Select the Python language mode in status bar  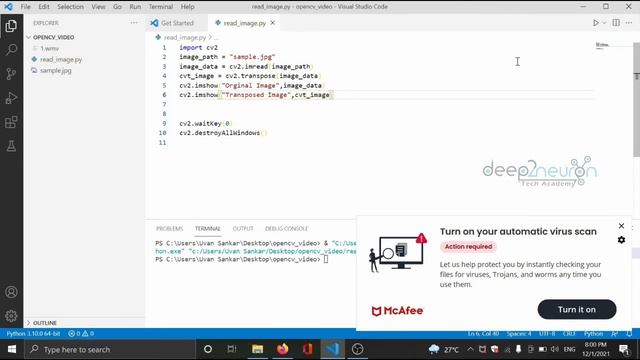coord(593,333)
